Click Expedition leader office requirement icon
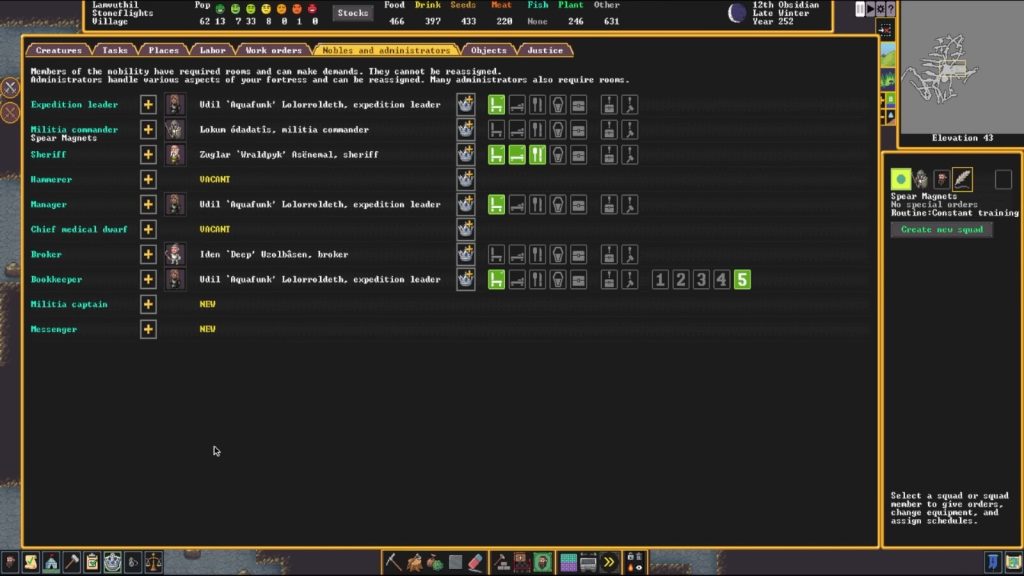 tap(496, 104)
